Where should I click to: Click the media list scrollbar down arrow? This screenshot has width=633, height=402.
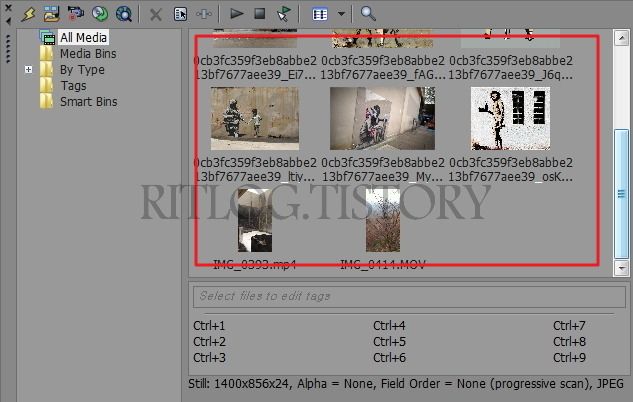(621, 268)
